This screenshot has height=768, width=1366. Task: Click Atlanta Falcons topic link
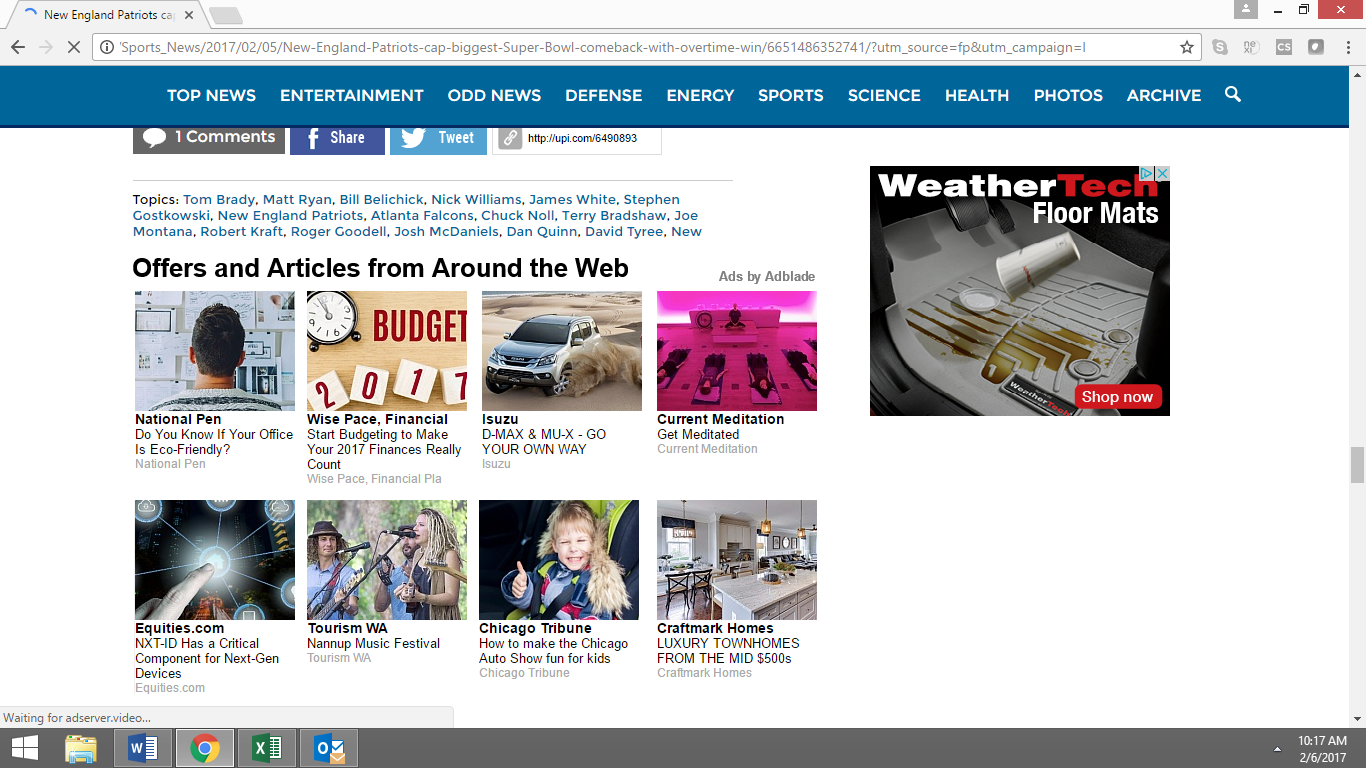(x=422, y=216)
